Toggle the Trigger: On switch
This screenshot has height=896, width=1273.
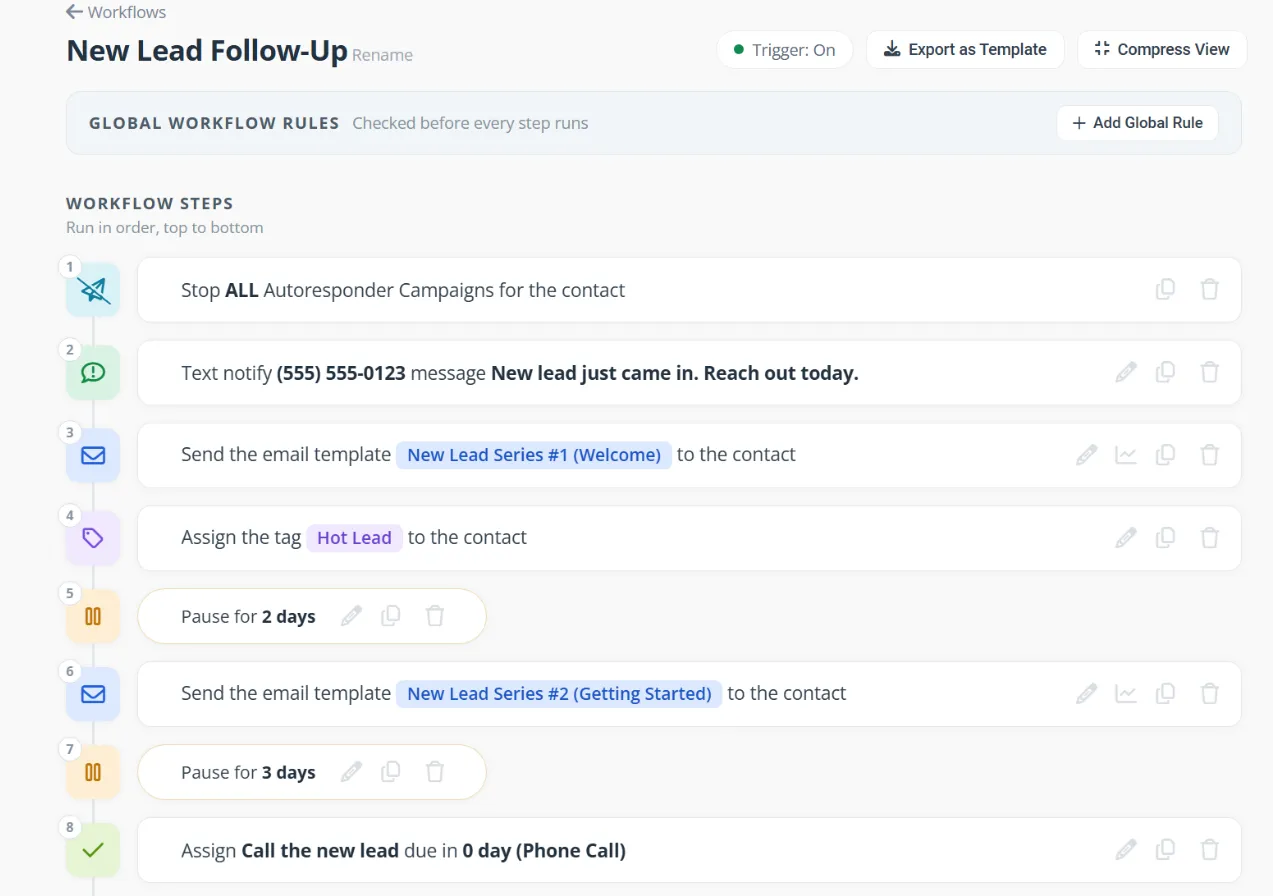pos(784,50)
